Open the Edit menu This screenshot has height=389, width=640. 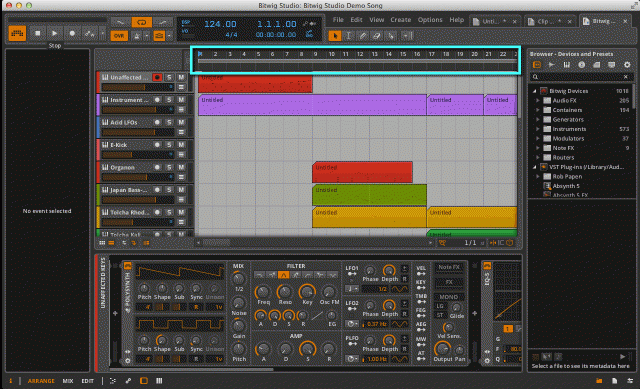tap(356, 20)
